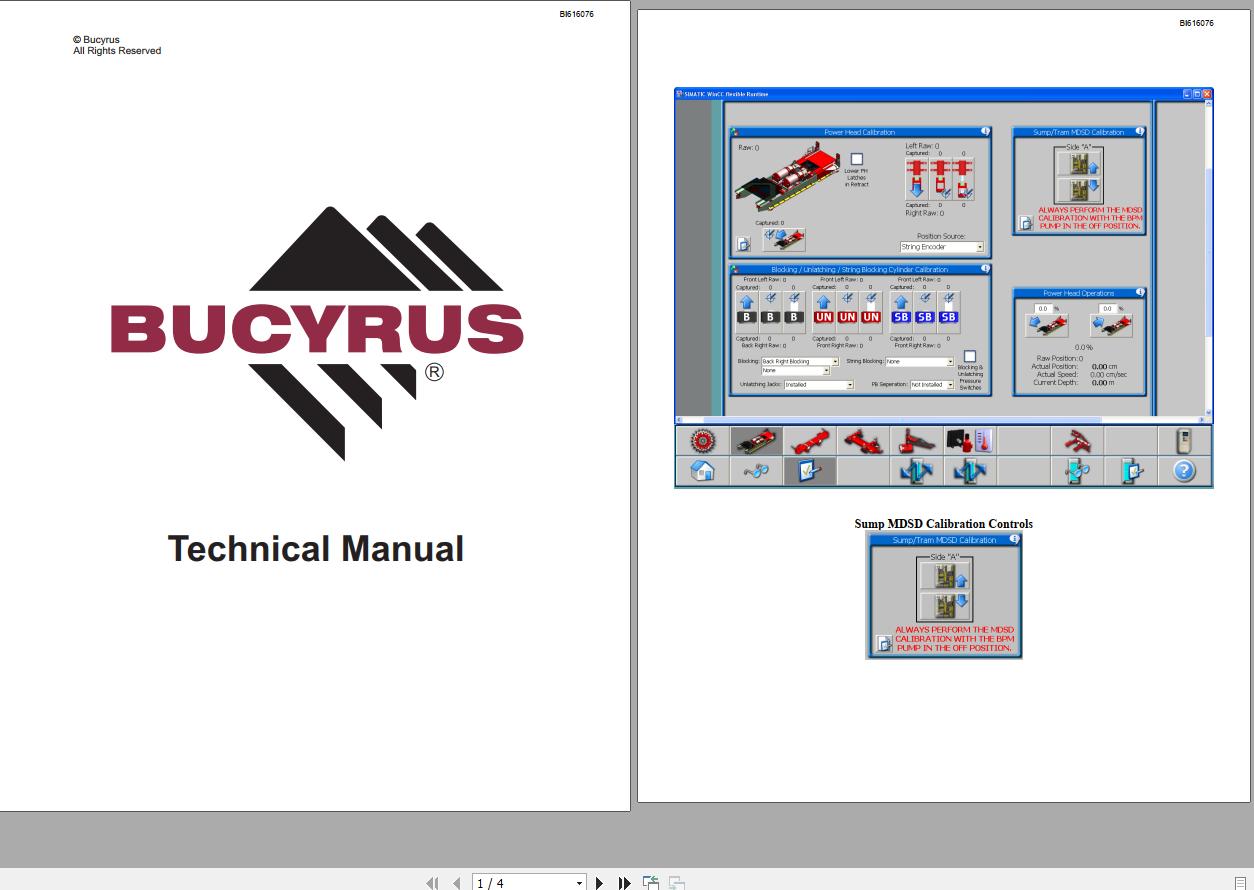Click Side A down-arrow button in enlarged panel
1254x890 pixels.
[945, 606]
